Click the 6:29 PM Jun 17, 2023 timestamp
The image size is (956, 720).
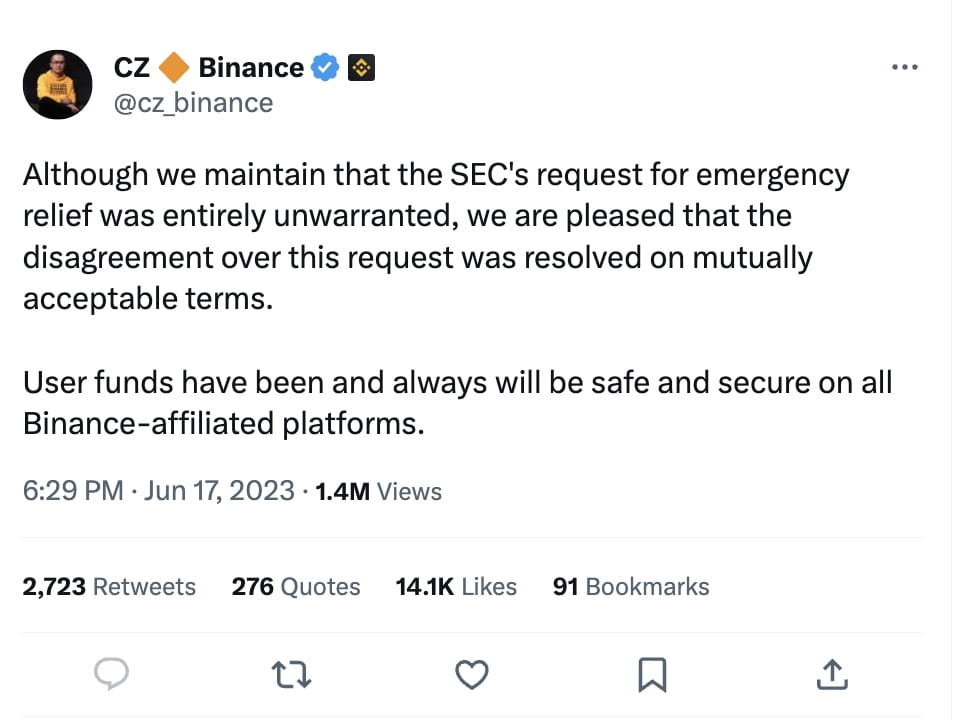click(x=159, y=491)
